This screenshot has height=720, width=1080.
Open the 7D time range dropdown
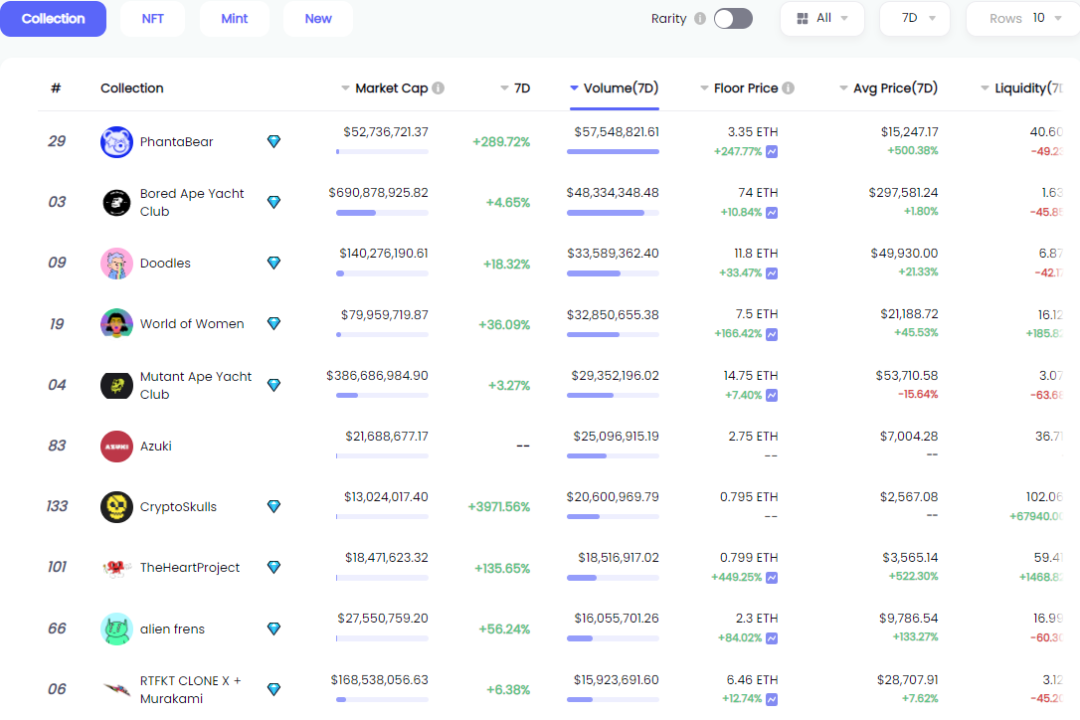coord(915,19)
